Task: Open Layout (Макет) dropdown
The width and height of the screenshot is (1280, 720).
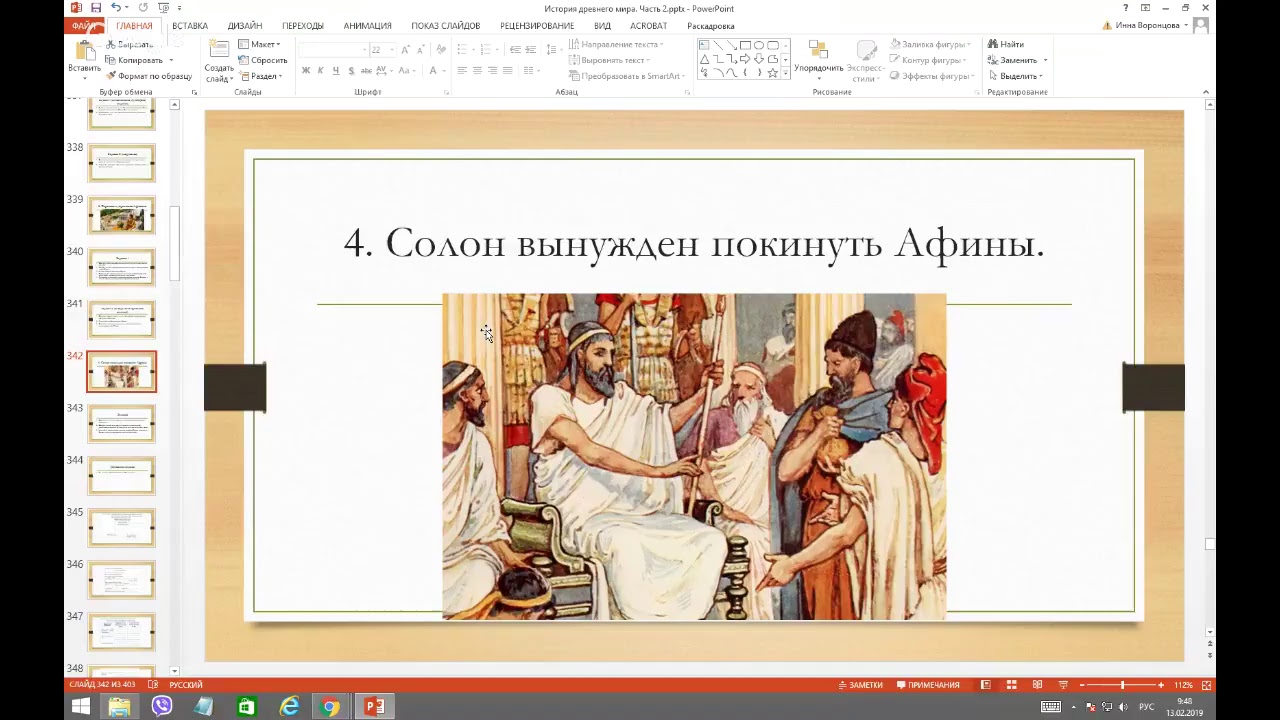Action: pos(260,44)
